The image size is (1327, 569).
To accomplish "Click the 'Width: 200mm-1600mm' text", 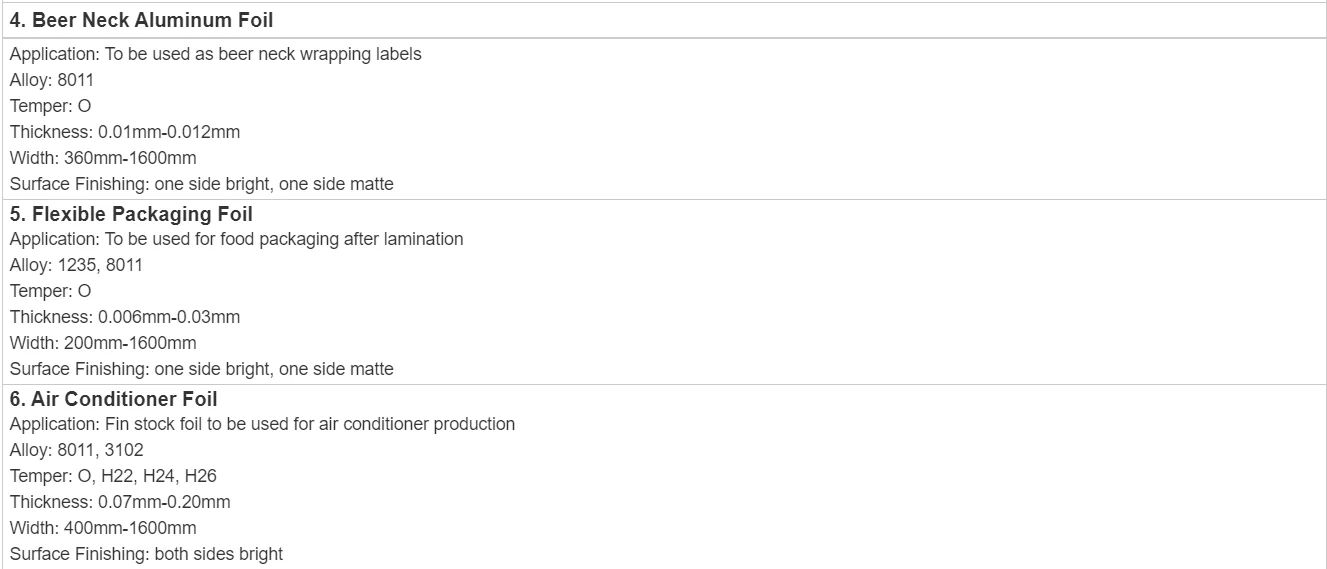I will 103,343.
